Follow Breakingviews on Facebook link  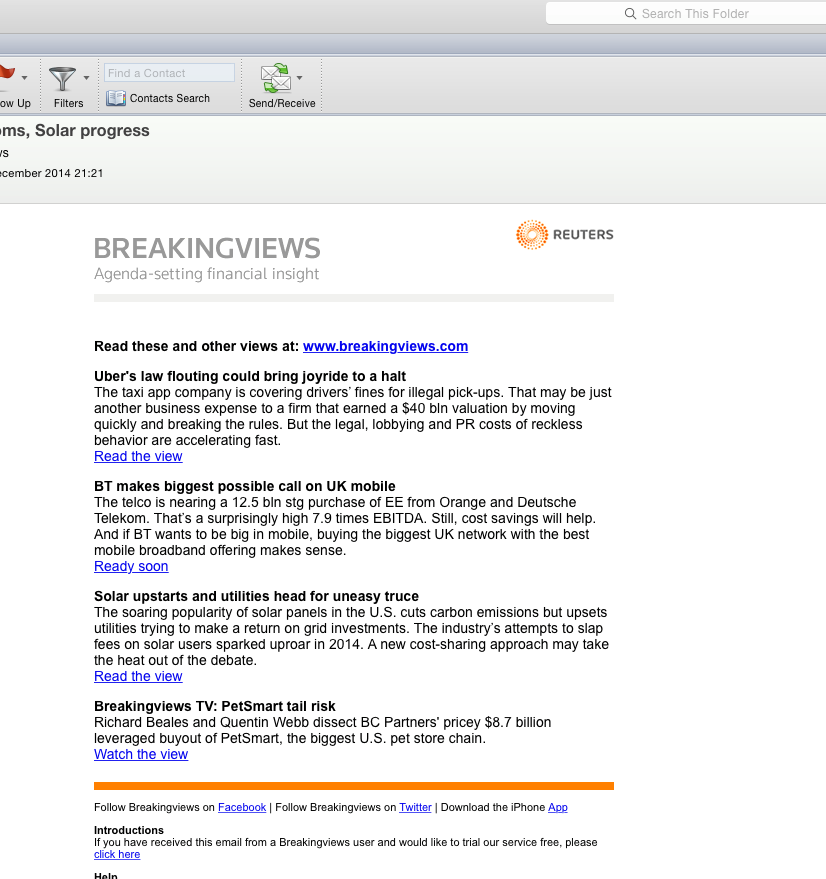(242, 807)
